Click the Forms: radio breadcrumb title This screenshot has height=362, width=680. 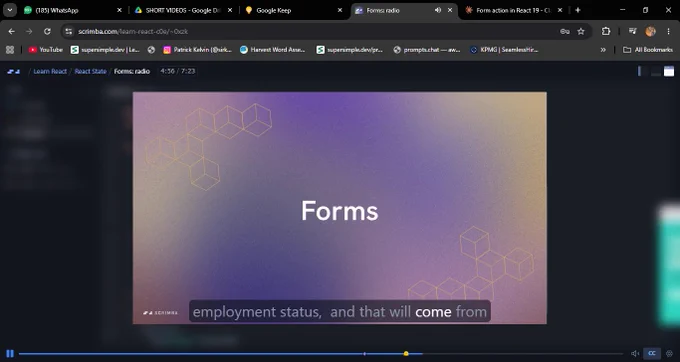(x=132, y=71)
